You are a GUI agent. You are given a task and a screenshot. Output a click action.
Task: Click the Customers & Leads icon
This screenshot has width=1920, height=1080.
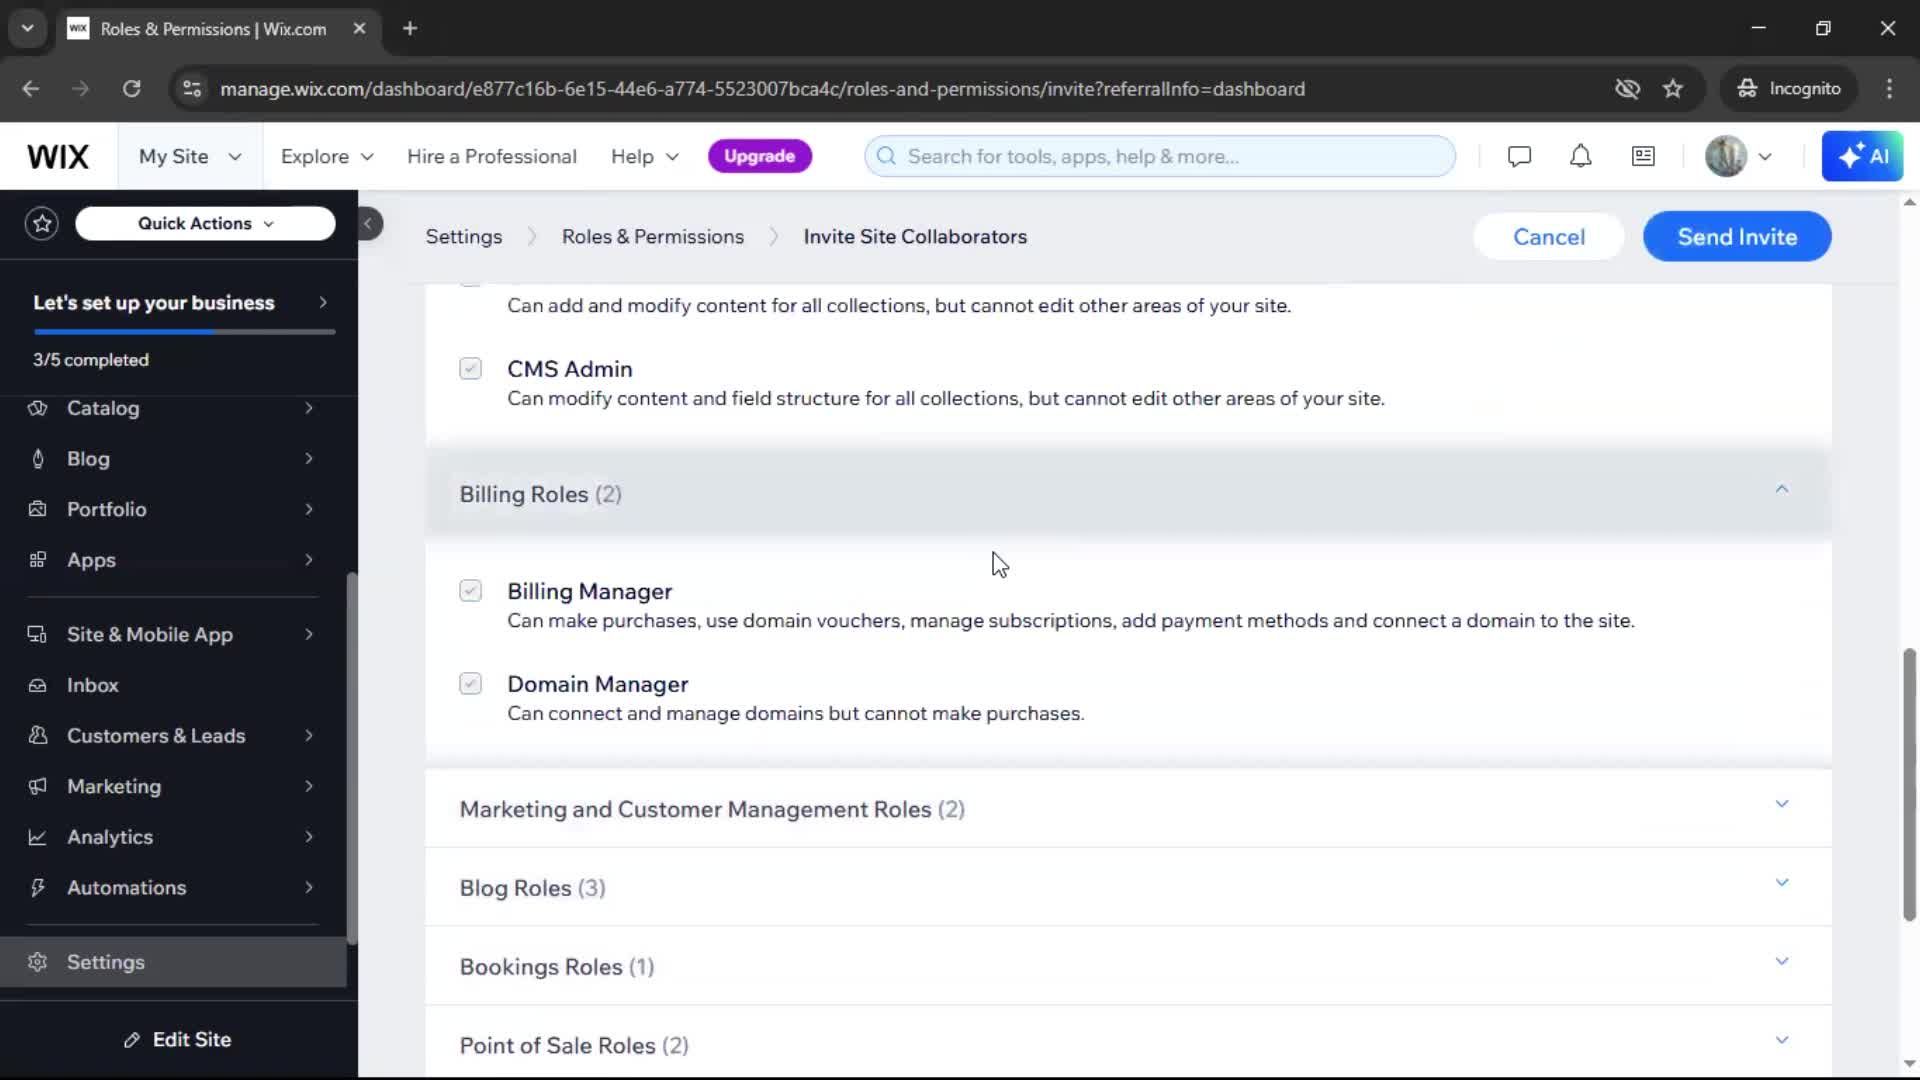(x=38, y=736)
